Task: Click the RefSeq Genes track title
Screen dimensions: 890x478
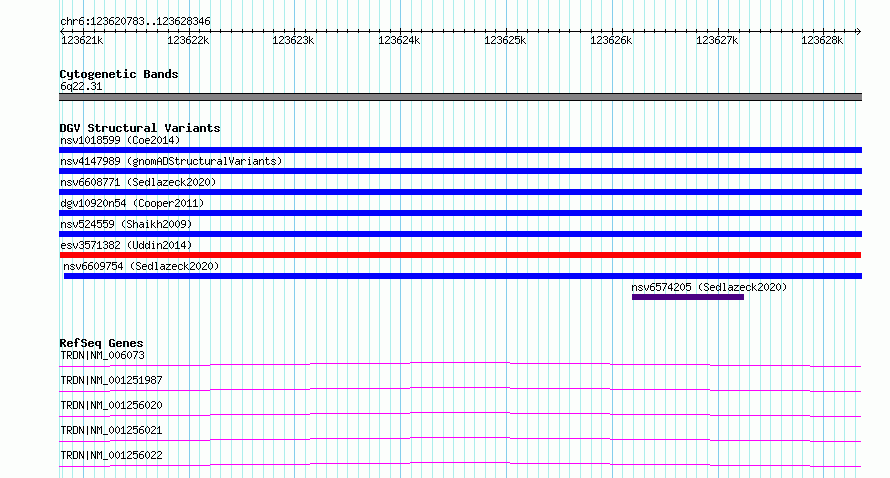Action: (x=101, y=343)
